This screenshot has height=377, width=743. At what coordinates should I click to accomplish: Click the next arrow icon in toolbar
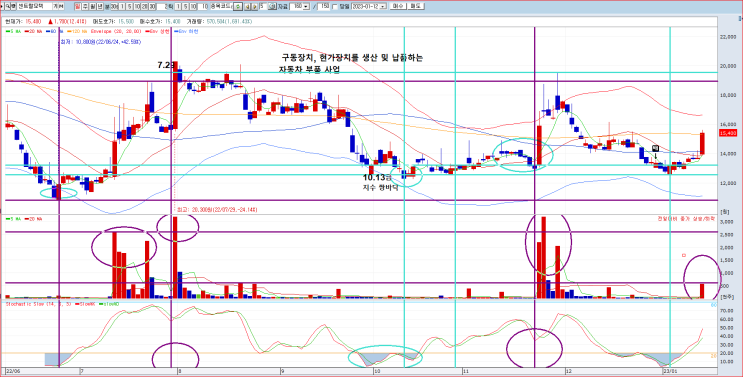tap(254, 7)
